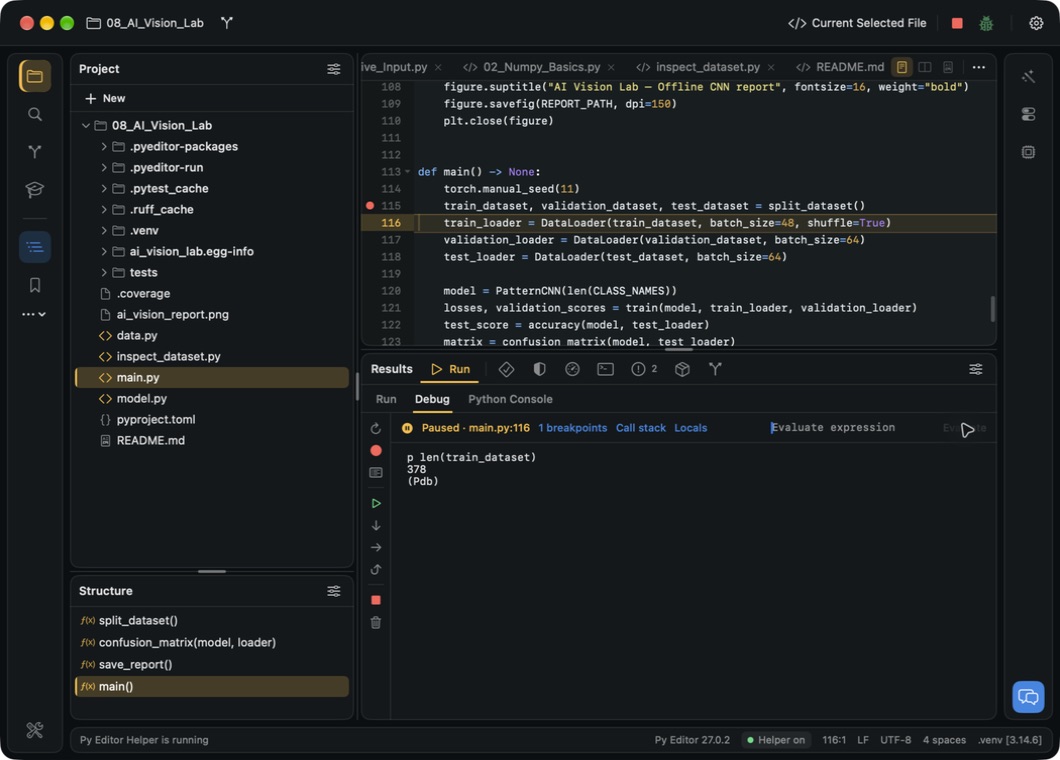Toggle the breakpoint on line 115
Screen dimensions: 1060x760
point(370,206)
